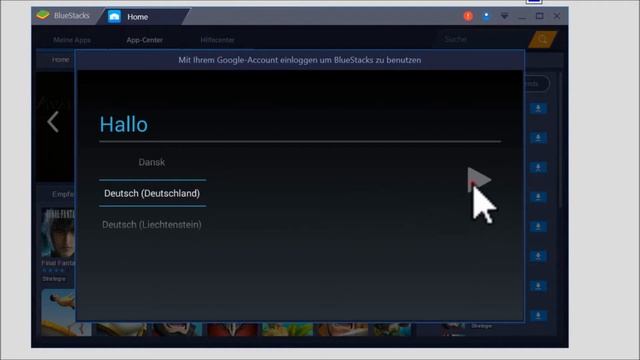Image resolution: width=640 pixels, height=360 pixels.
Task: Focus the Suche search field
Action: [x=482, y=40]
